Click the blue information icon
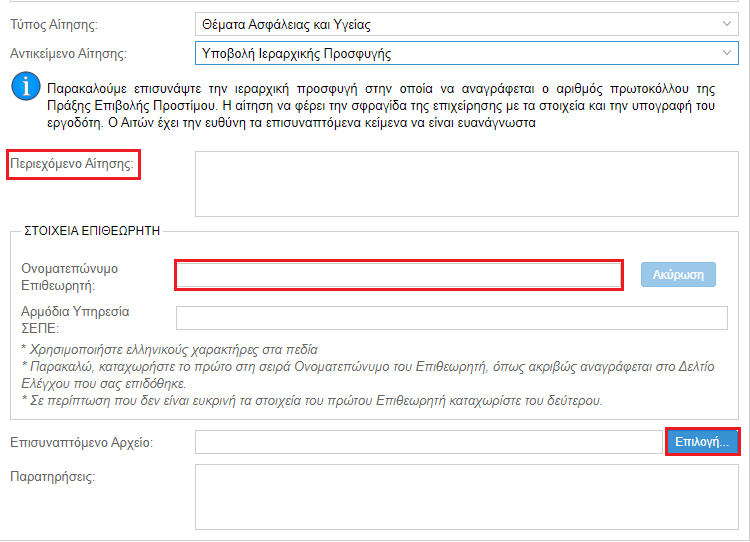Screen dimensions: 750x542 (26, 86)
